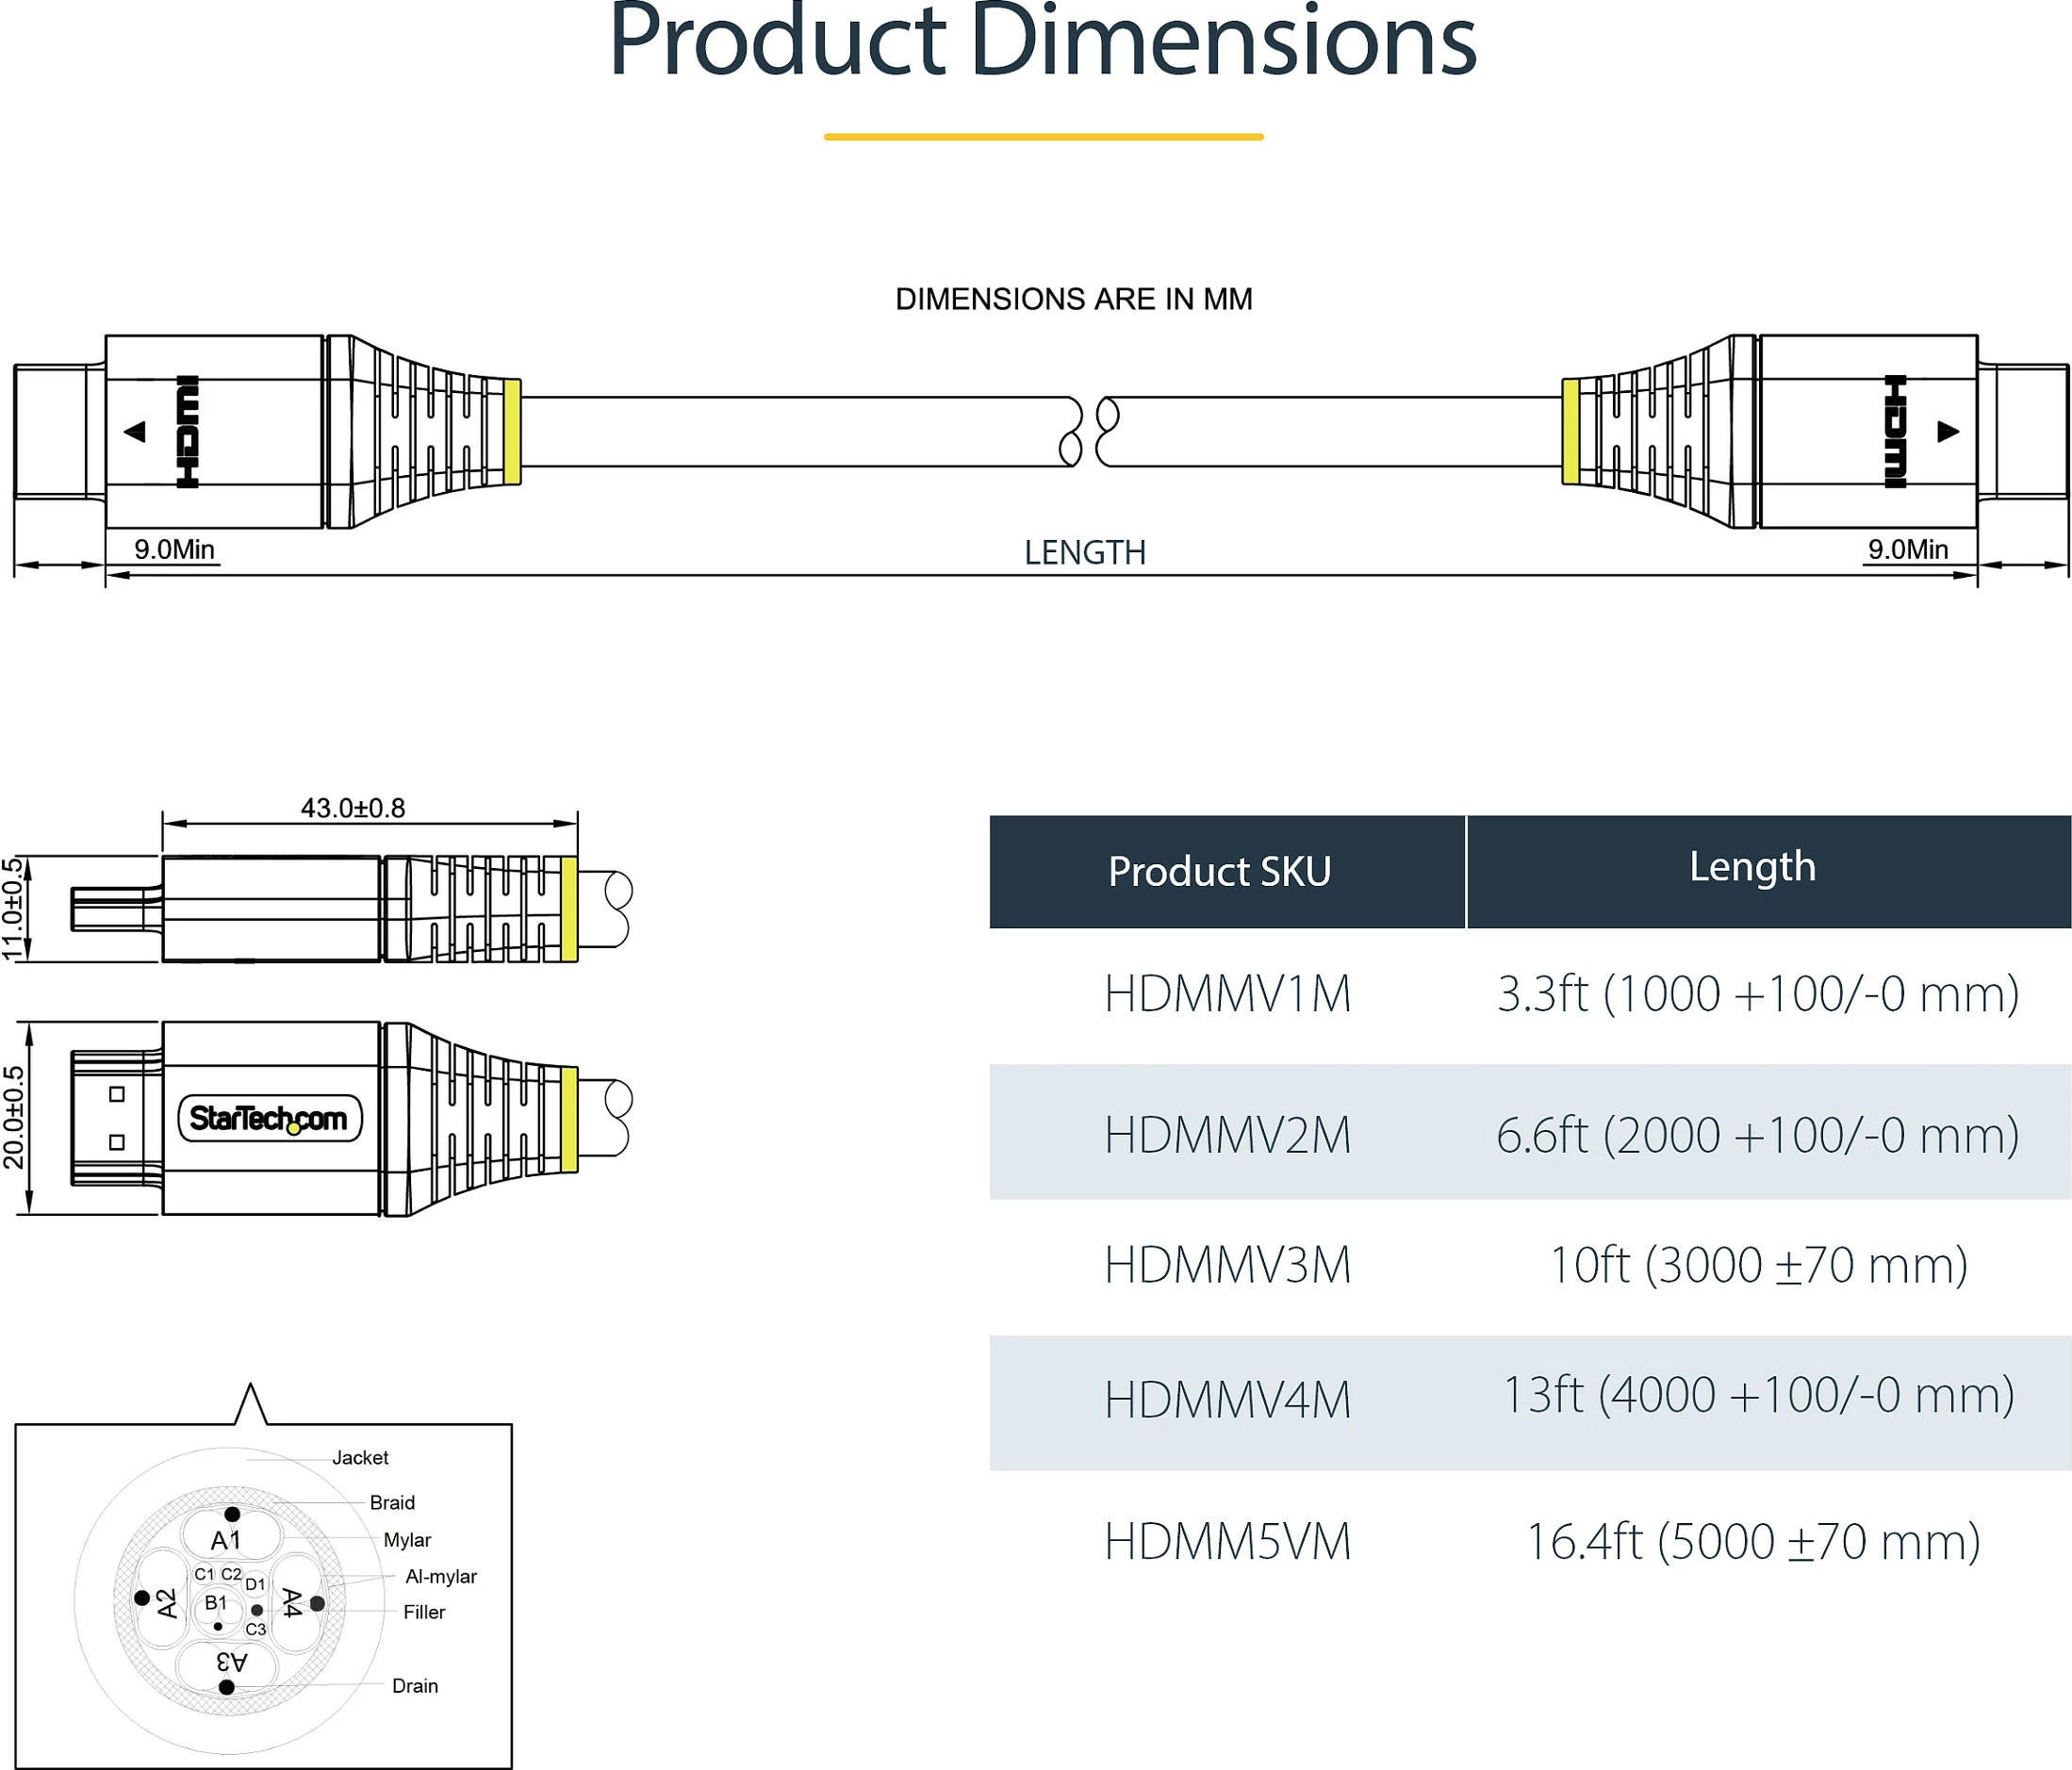This screenshot has height=1770, width=2072.
Task: Click the HDMI logo on the right connector
Action: click(1895, 432)
